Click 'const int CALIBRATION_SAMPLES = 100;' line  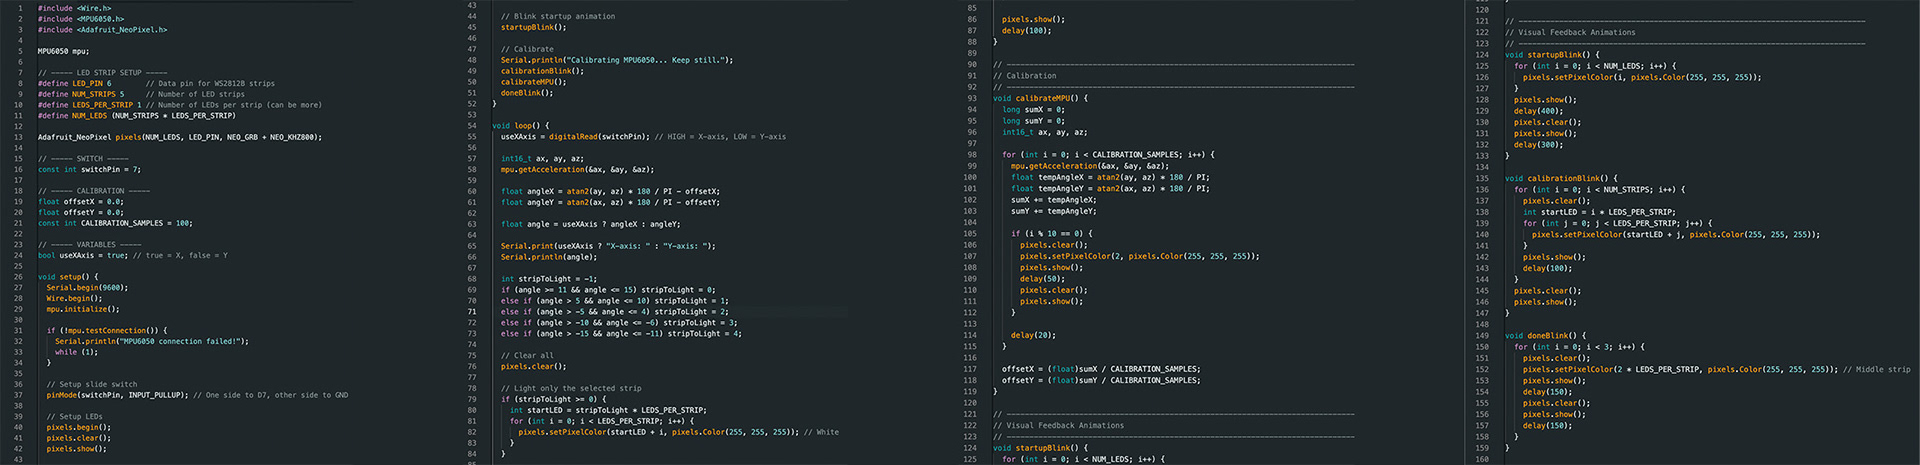(x=115, y=223)
